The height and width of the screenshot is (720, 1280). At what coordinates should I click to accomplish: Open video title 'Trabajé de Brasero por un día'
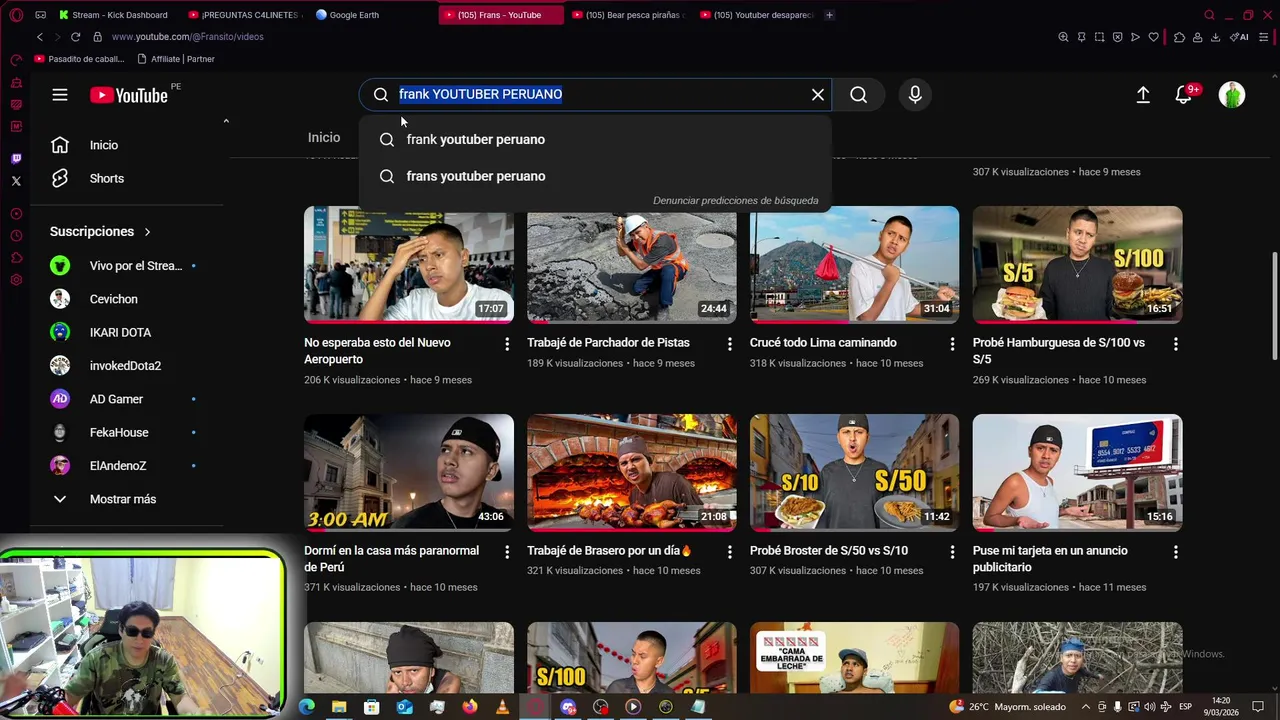(610, 551)
